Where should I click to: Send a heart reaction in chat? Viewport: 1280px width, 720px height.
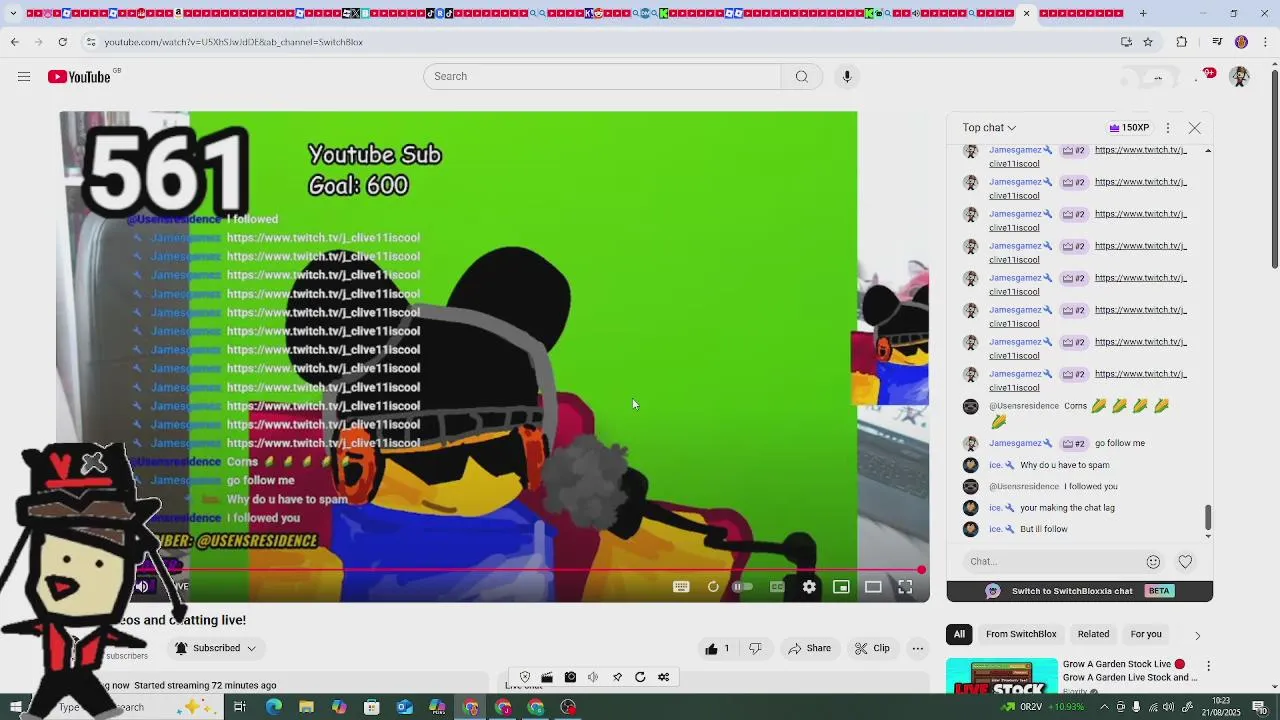[1185, 562]
